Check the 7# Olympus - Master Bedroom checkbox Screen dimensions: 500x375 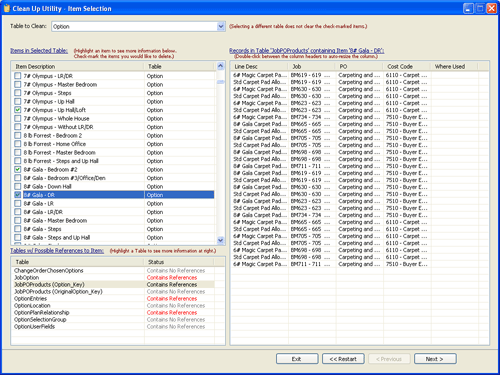click(x=18, y=85)
